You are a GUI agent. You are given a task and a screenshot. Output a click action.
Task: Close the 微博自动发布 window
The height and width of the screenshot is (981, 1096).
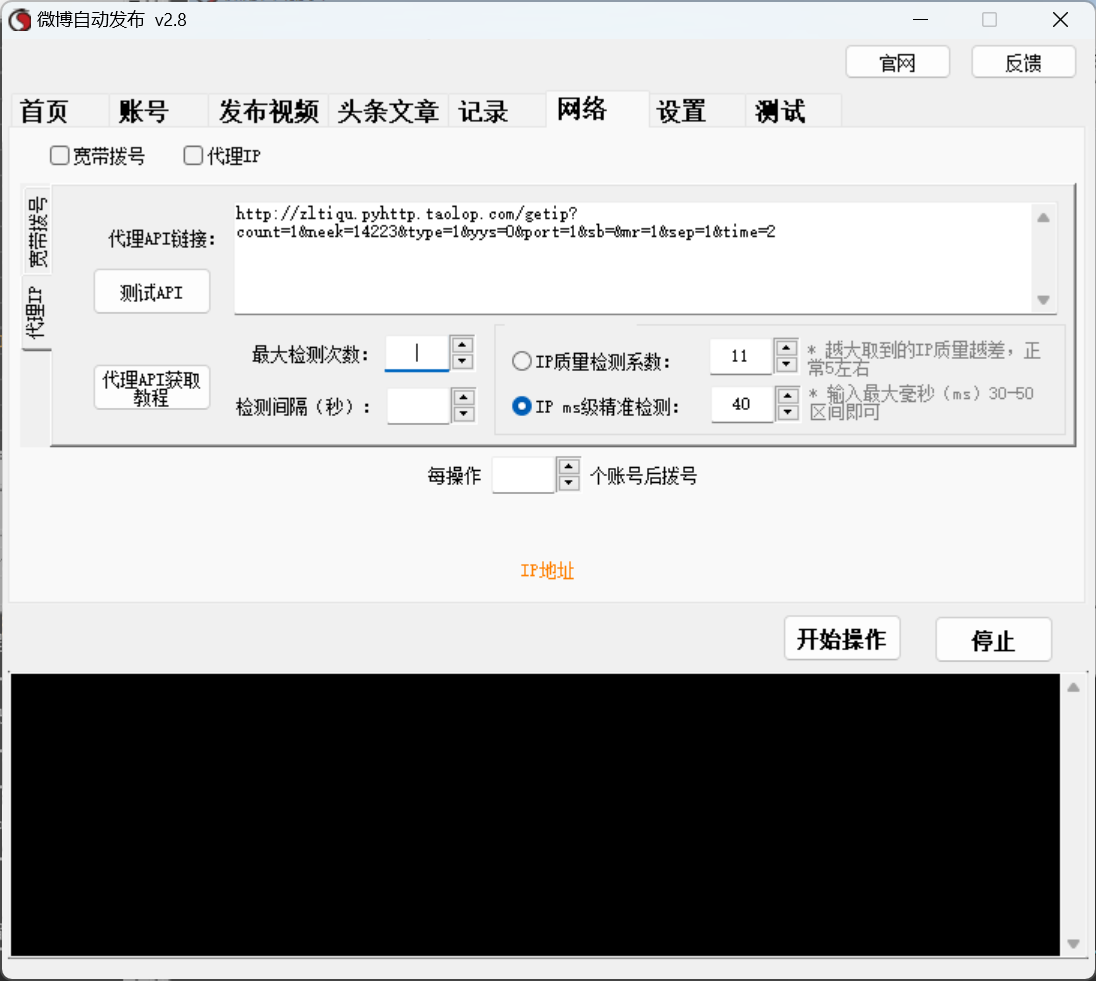(x=1060, y=20)
